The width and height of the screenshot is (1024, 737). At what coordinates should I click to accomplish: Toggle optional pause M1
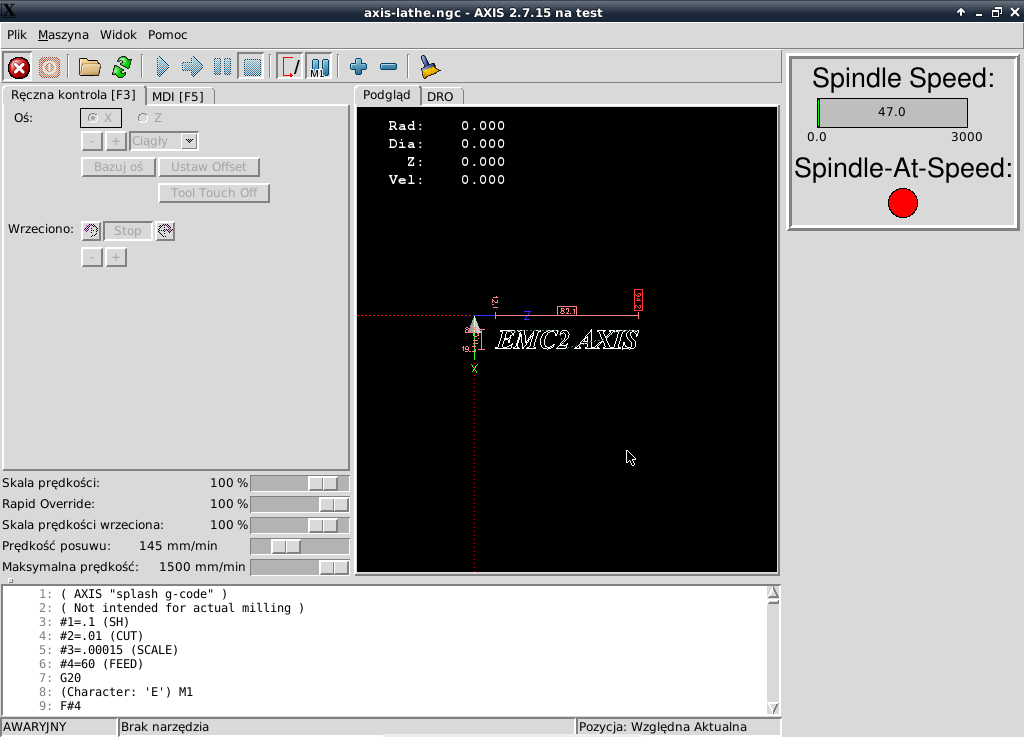319,67
